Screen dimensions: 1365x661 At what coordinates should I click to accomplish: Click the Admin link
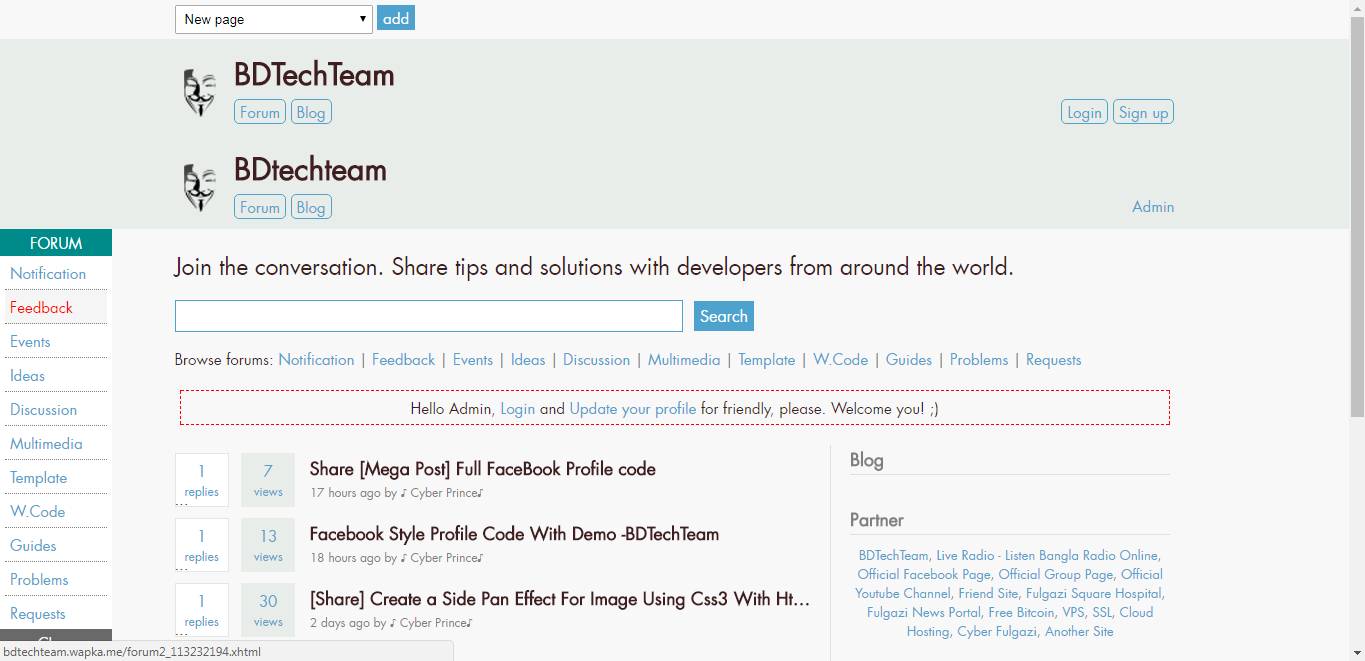pos(1153,207)
